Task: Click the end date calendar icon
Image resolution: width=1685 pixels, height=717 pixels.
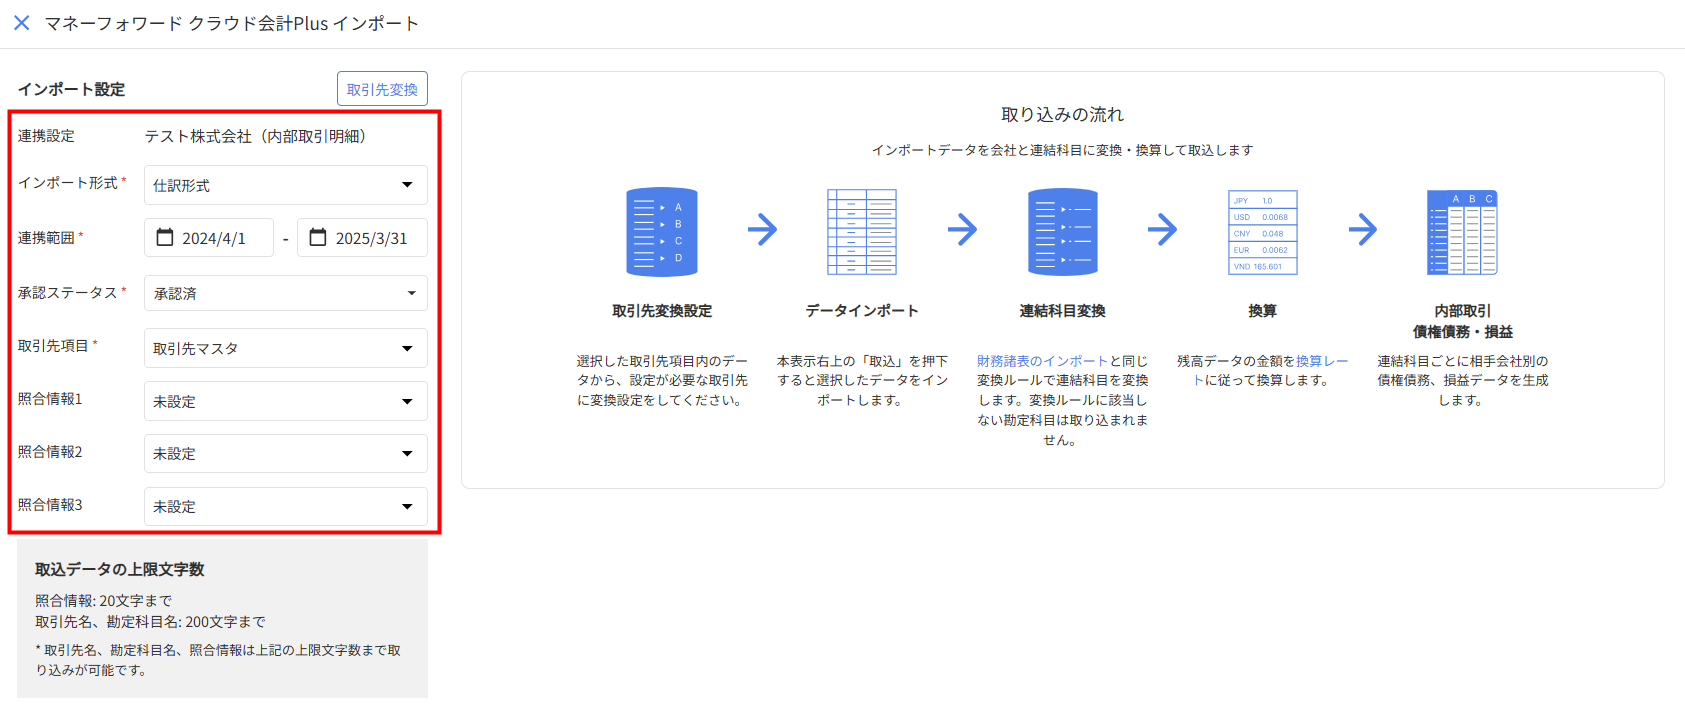Action: 318,238
